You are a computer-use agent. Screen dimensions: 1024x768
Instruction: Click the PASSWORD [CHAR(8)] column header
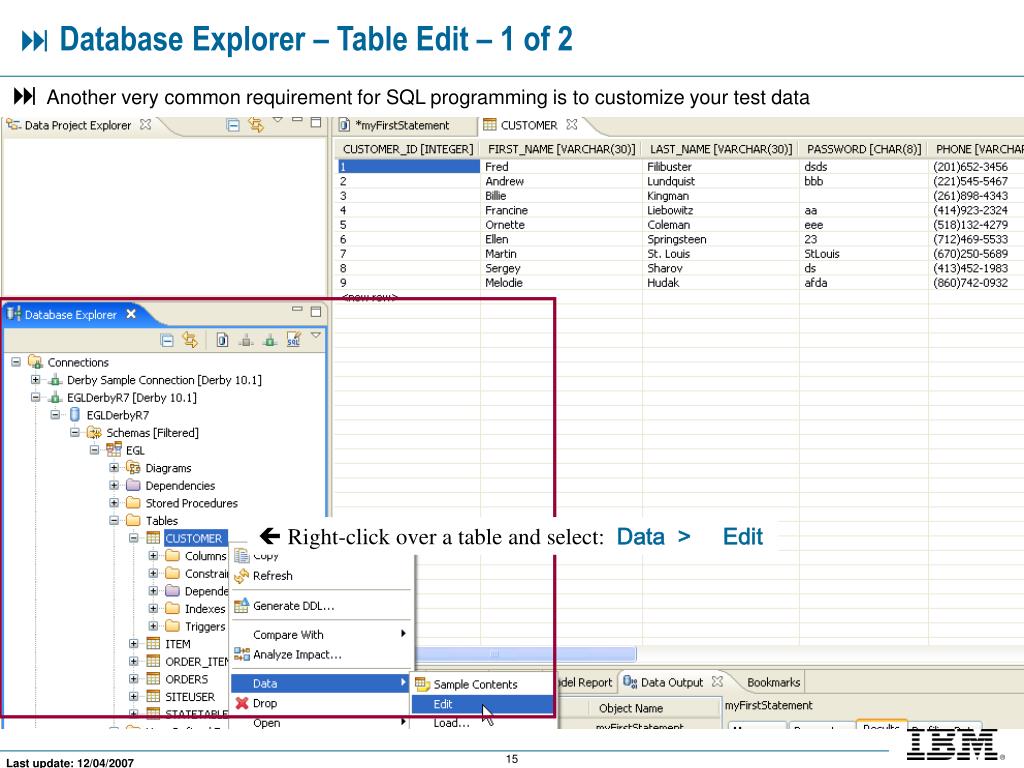pos(863,149)
